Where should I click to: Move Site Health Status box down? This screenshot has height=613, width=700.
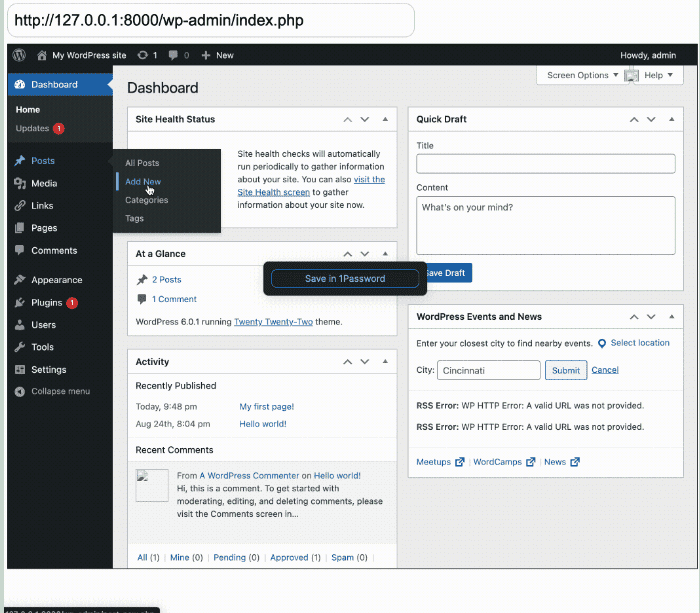tap(365, 120)
